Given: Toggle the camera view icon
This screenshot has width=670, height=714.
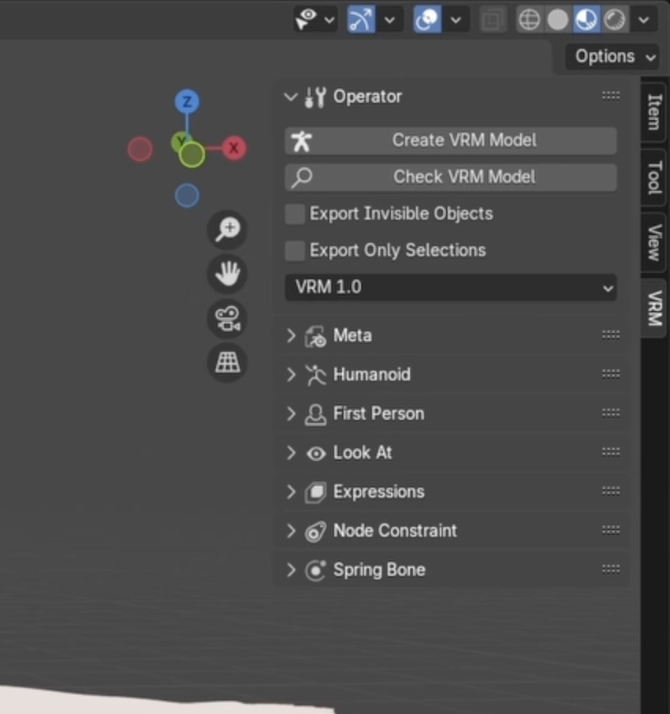Looking at the screenshot, I should coord(228,318).
